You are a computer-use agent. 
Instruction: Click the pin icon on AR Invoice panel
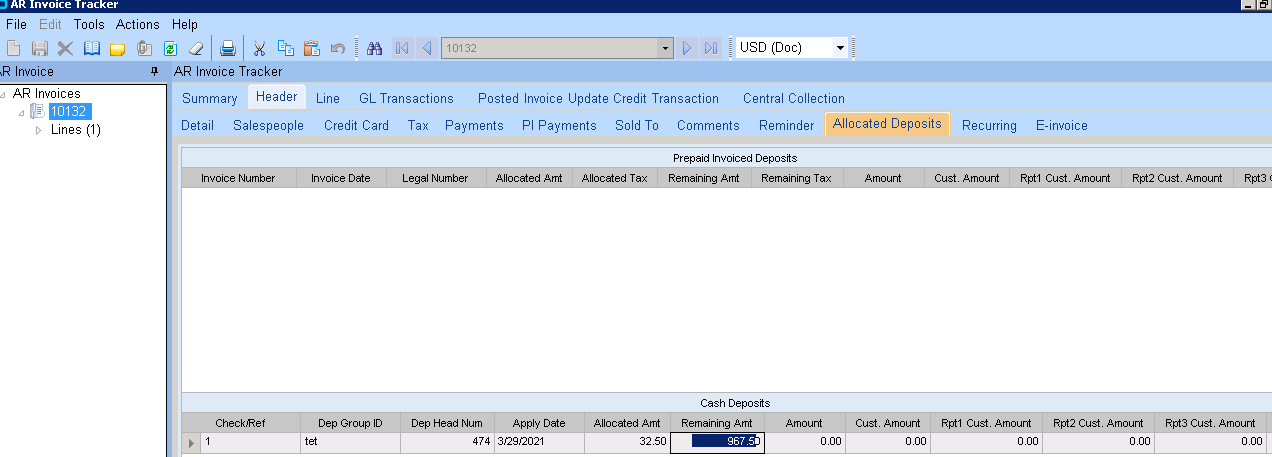pos(154,72)
